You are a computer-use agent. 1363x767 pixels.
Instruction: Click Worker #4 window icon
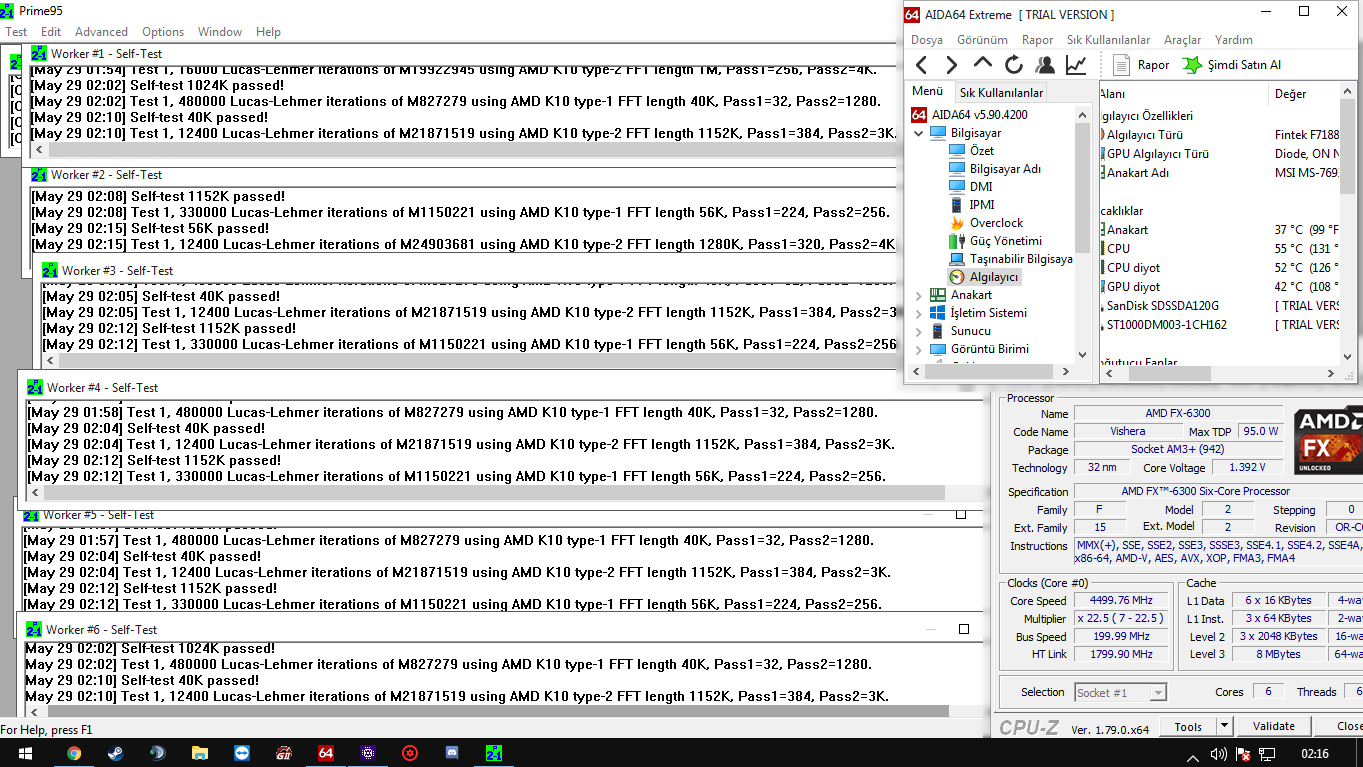tap(35, 388)
